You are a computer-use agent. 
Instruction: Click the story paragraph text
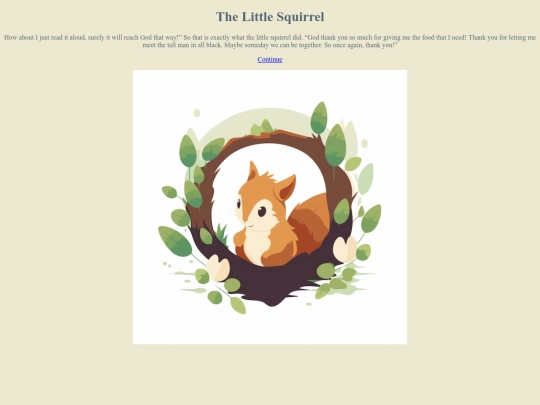point(270,41)
